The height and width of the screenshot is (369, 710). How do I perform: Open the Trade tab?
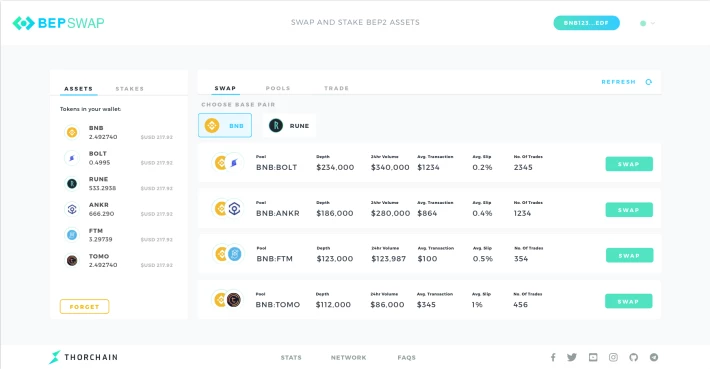click(x=336, y=88)
